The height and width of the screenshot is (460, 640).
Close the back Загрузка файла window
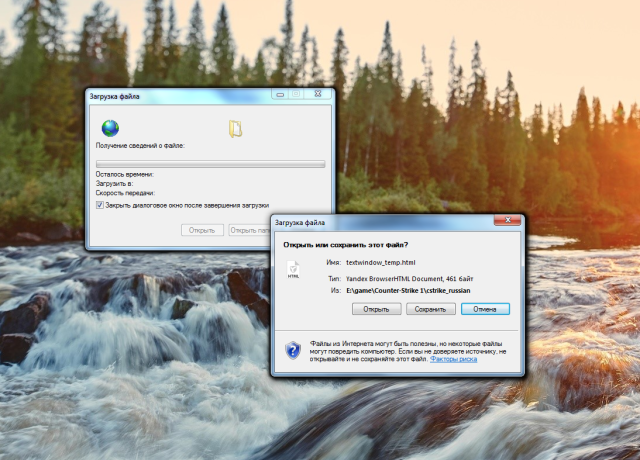point(318,94)
